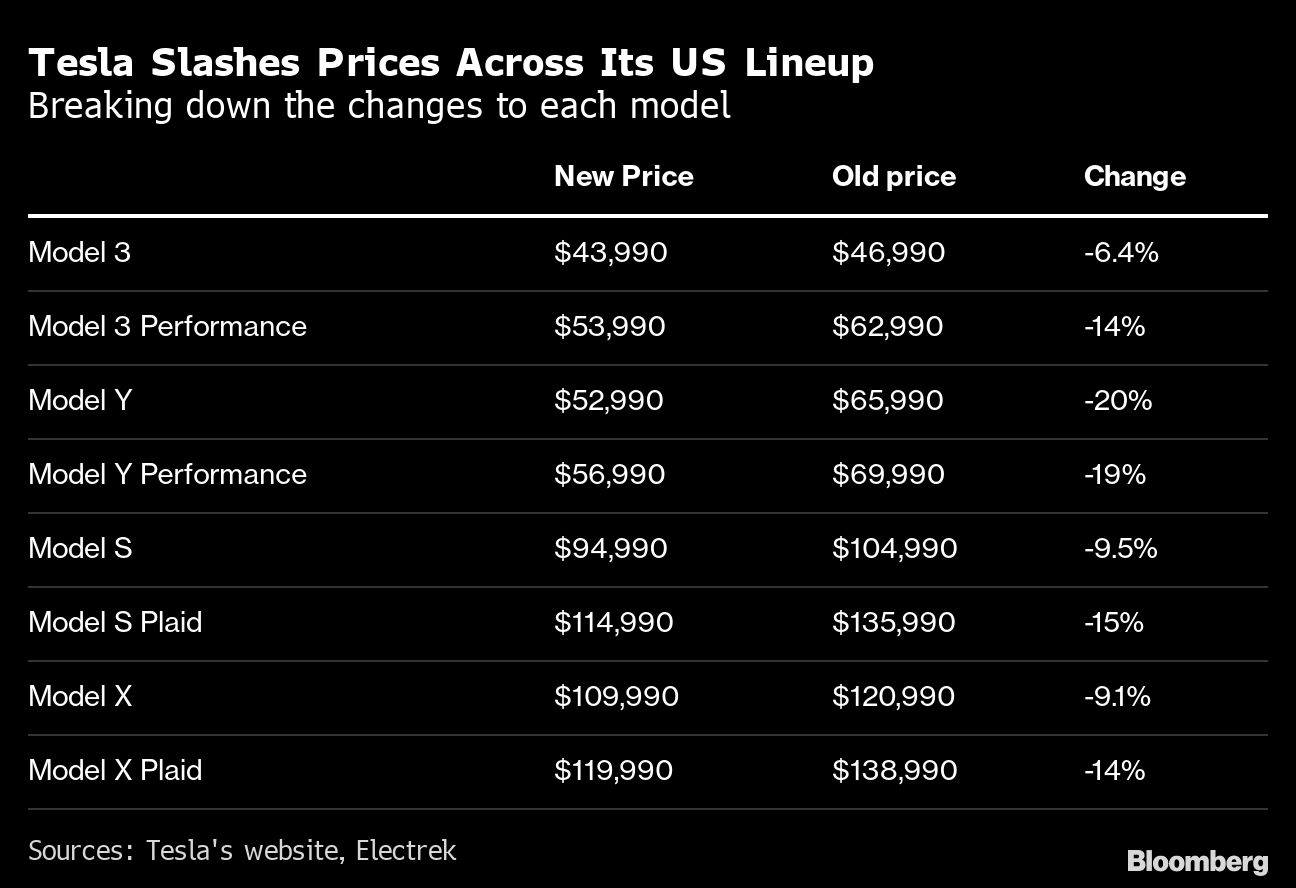
Task: Click the $43,990 new price cell
Action: (x=610, y=252)
